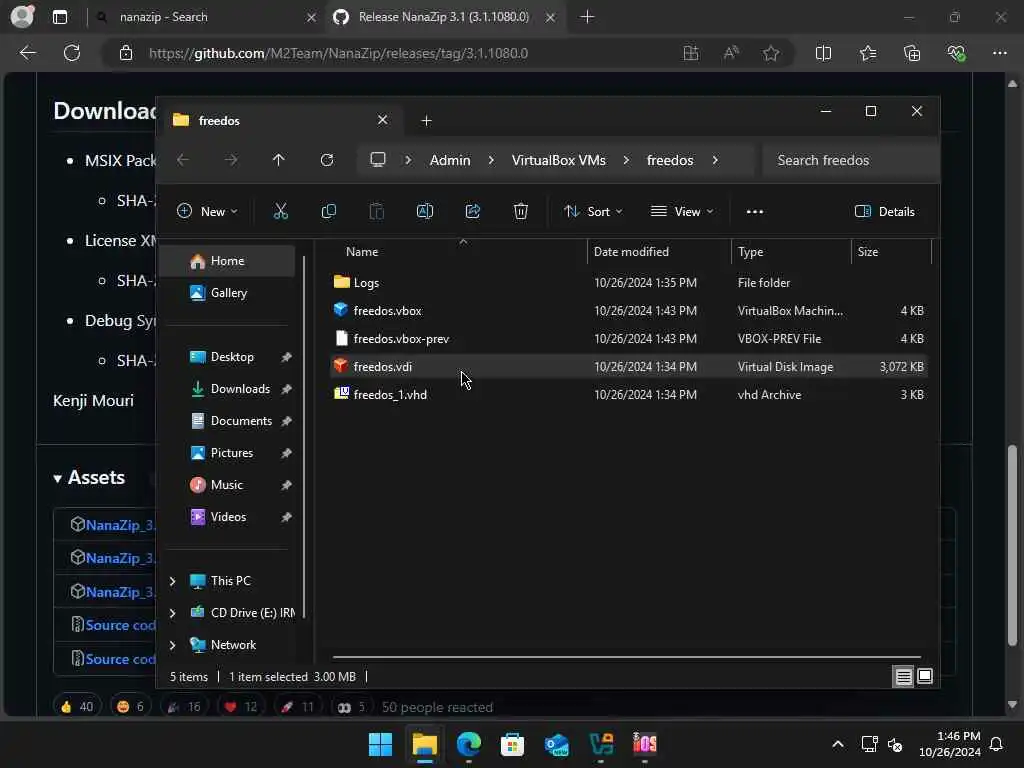Select the freedos.vdi file row
Viewport: 1024px width, 768px height.
pyautogui.click(x=628, y=367)
